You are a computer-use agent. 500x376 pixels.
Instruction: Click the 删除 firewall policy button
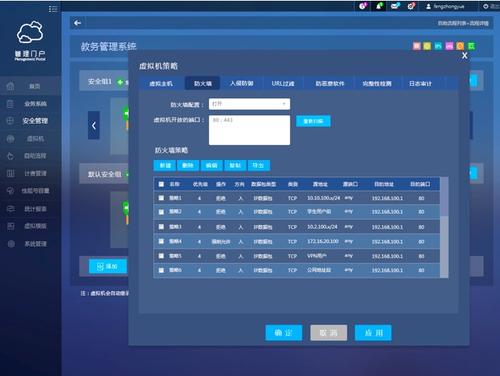click(188, 165)
